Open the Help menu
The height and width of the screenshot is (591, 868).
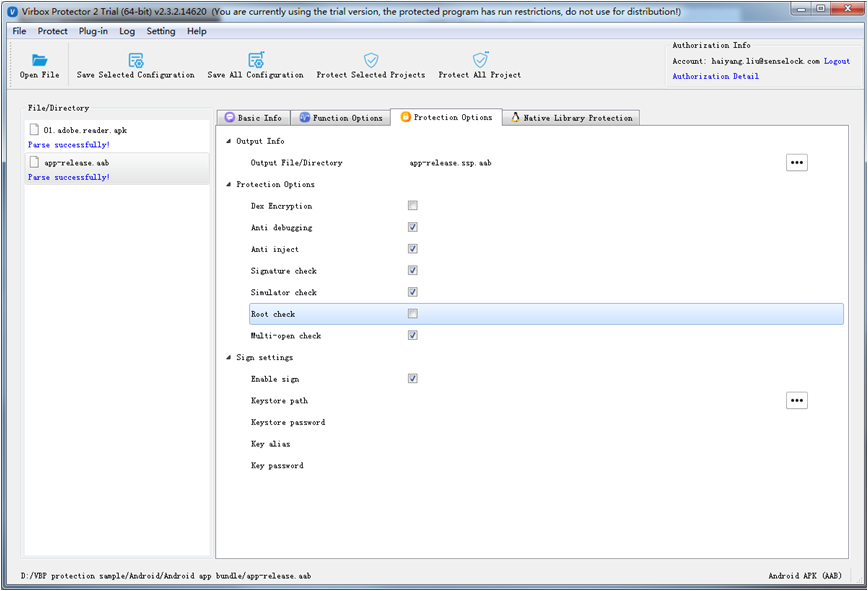pos(197,31)
